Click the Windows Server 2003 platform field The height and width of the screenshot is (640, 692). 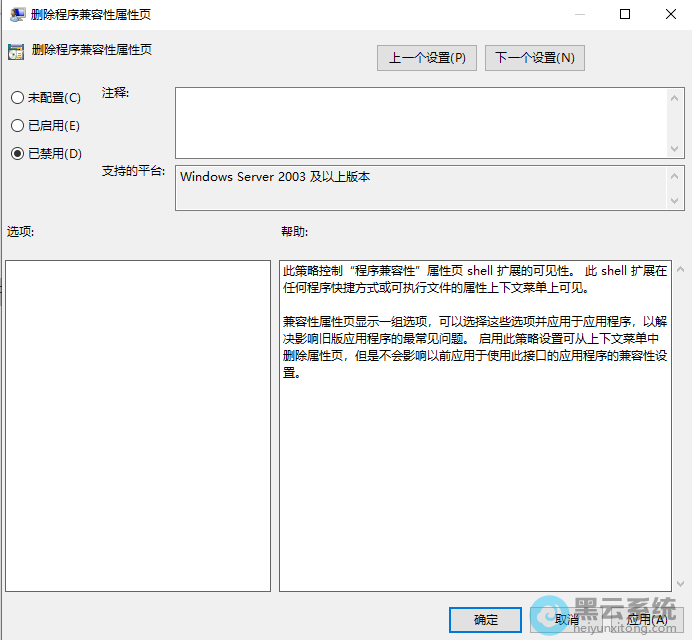pyautogui.click(x=420, y=188)
